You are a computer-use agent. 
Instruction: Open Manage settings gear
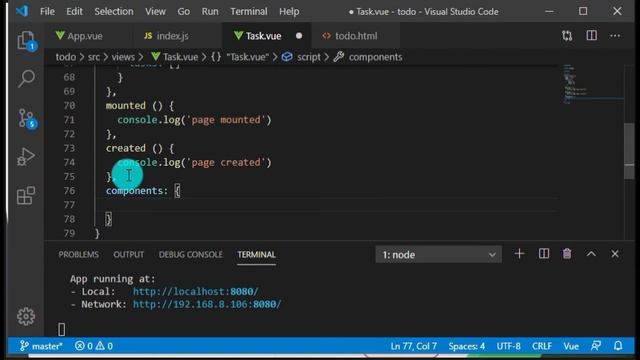point(26,316)
